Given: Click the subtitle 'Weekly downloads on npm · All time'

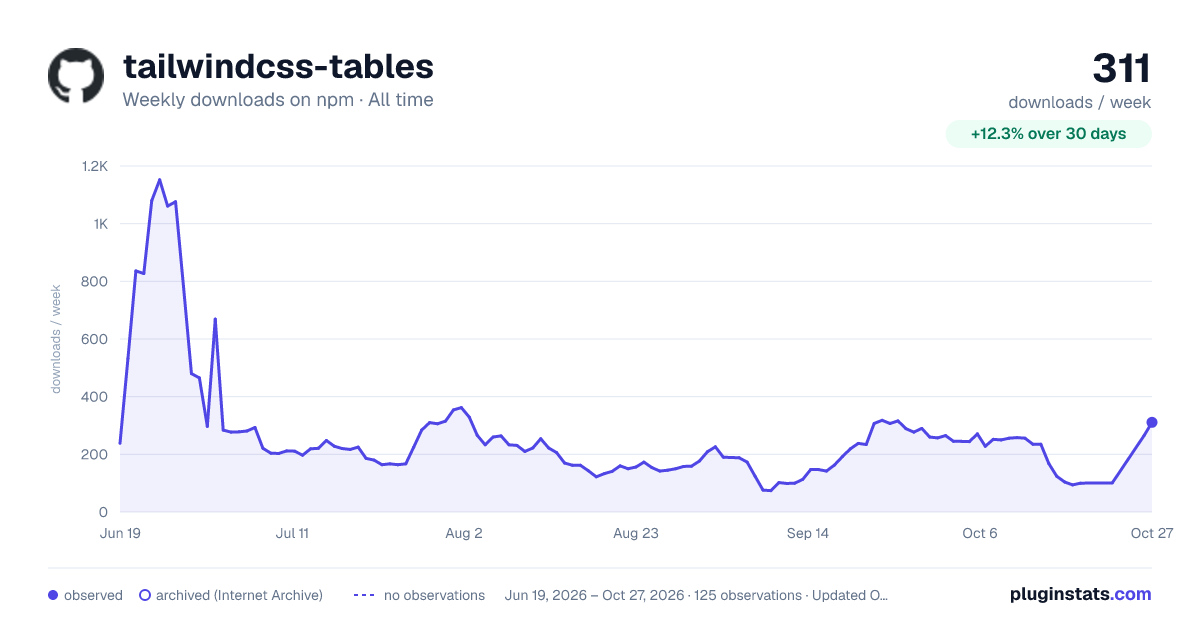Looking at the screenshot, I should pos(278,100).
